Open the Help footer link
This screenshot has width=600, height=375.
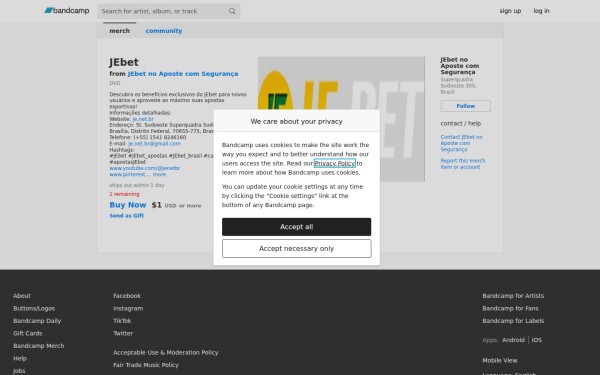[x=20, y=359]
